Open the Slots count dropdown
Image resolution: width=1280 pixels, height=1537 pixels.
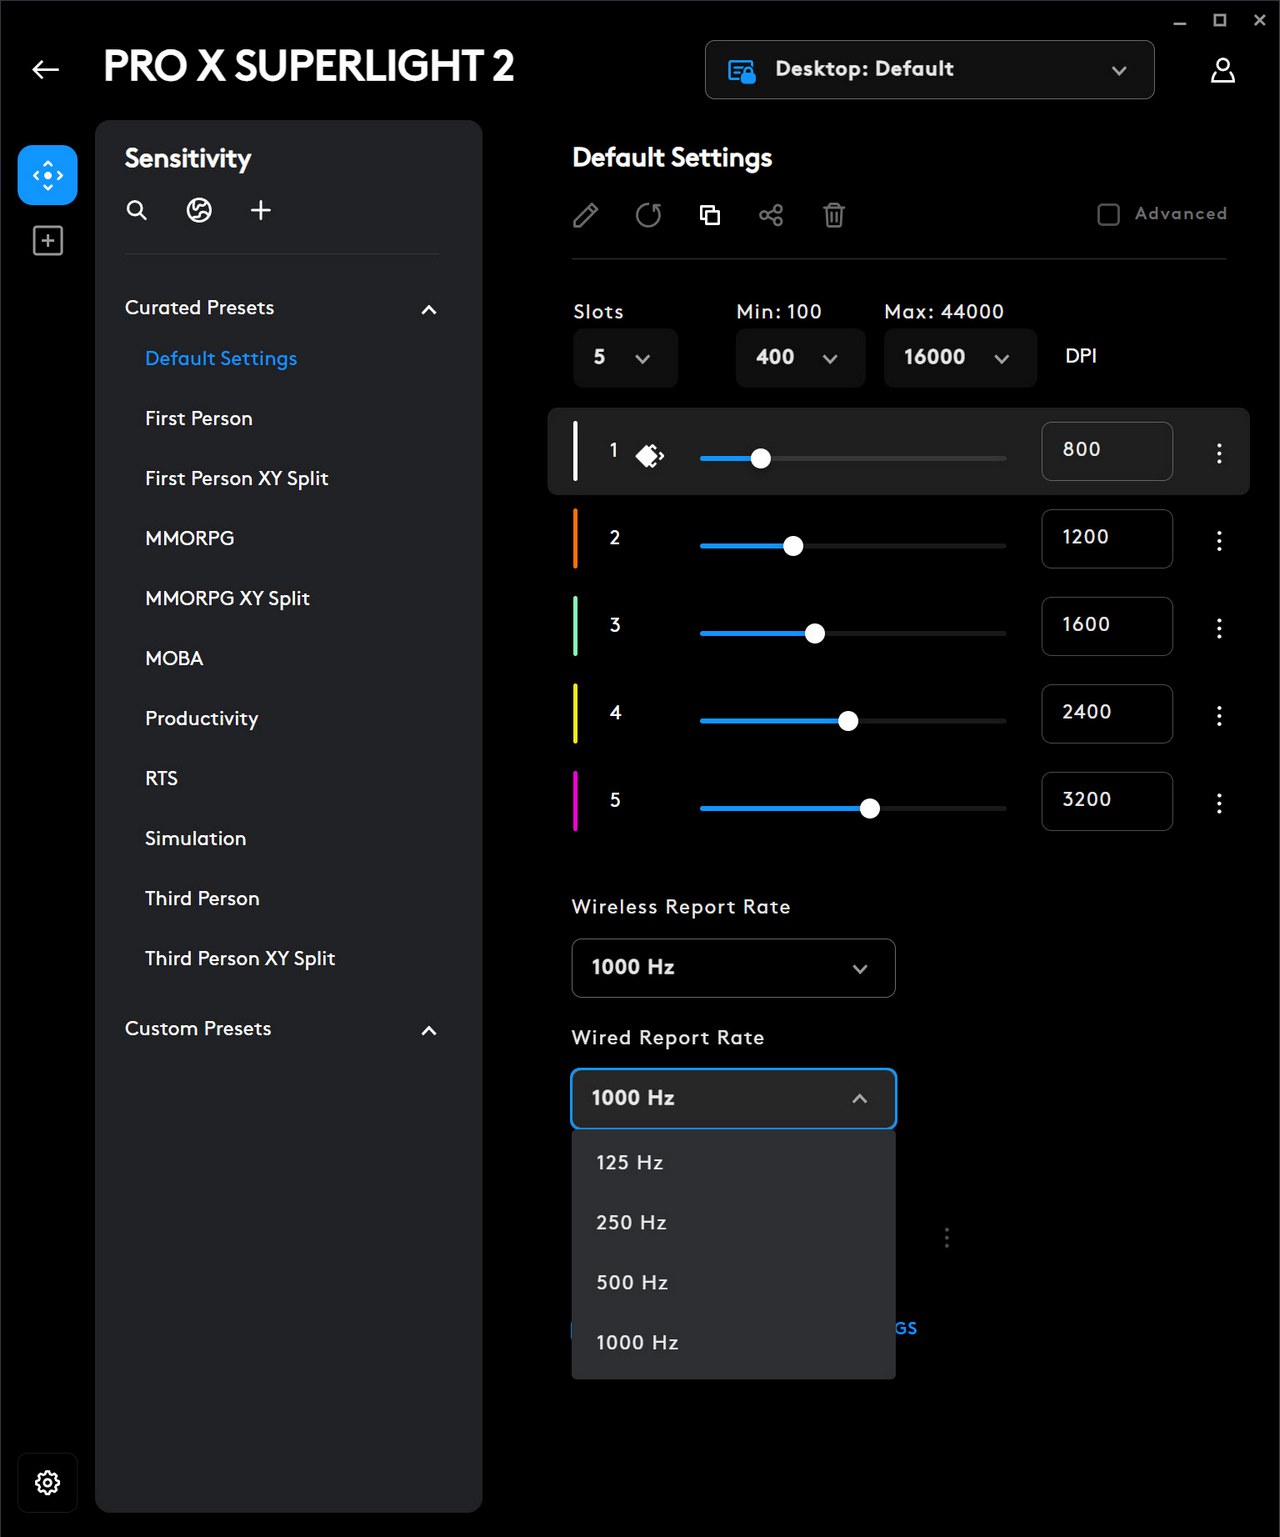(x=625, y=358)
